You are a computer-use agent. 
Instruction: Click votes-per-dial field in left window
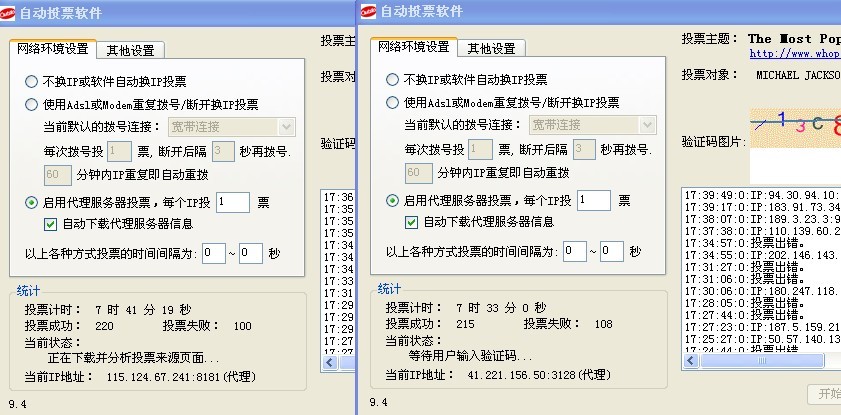point(119,152)
